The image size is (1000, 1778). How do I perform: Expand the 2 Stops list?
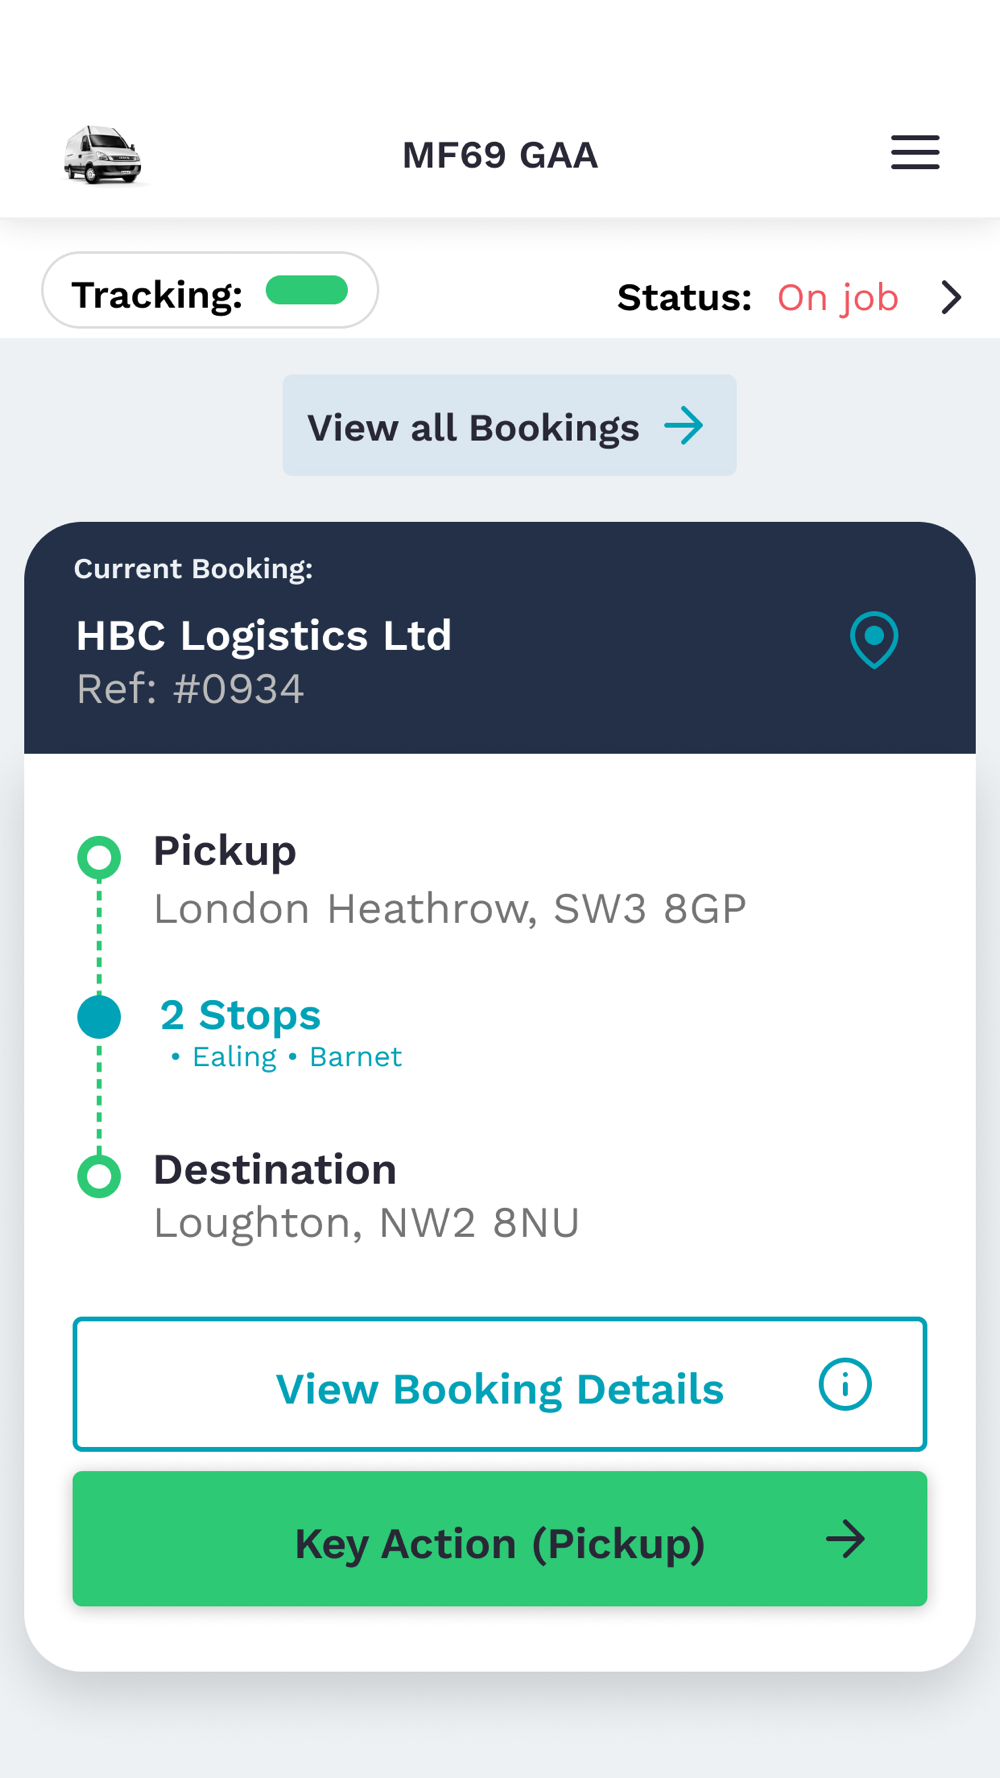(x=240, y=1015)
